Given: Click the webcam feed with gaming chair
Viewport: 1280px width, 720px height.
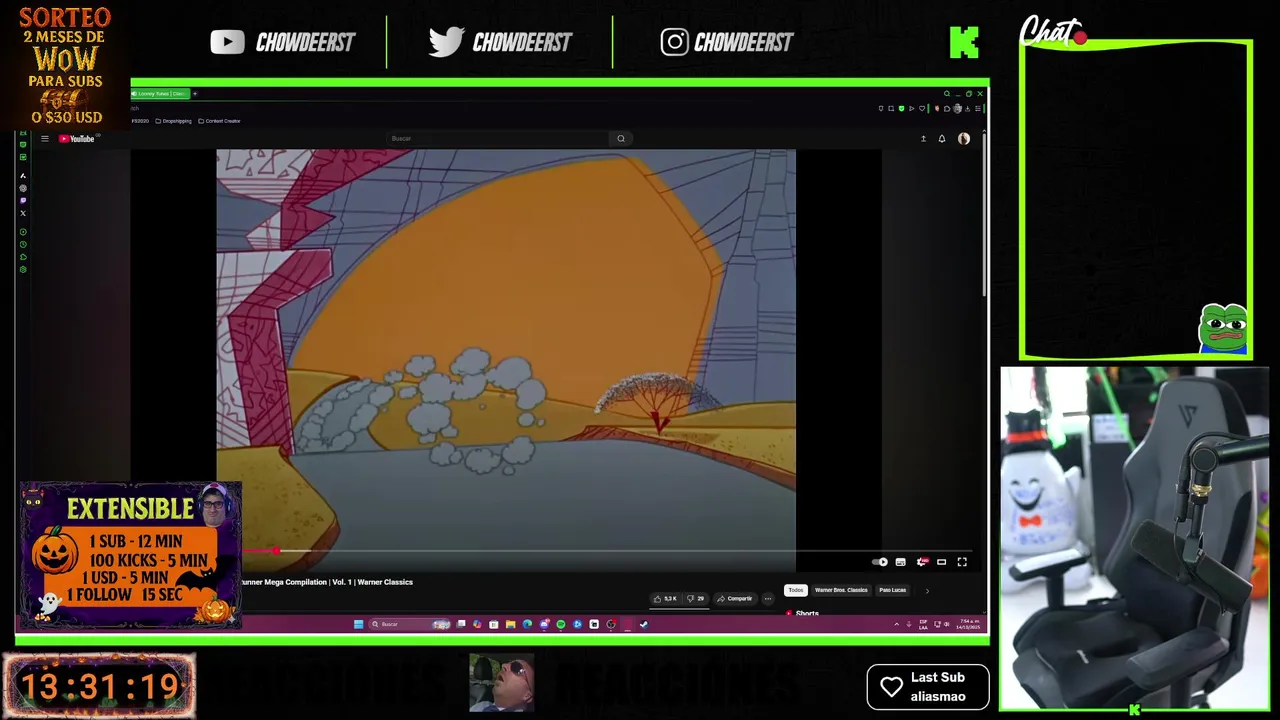Looking at the screenshot, I should (x=1135, y=540).
